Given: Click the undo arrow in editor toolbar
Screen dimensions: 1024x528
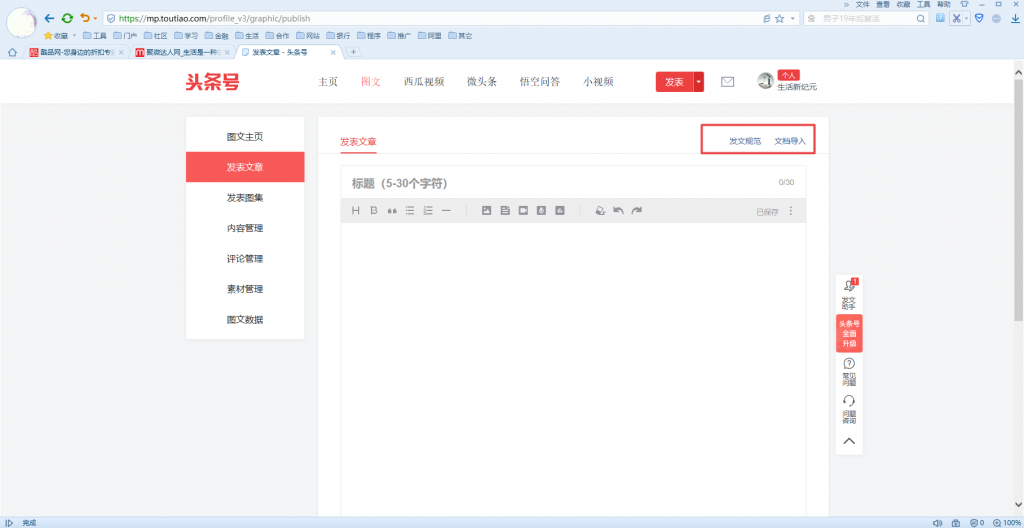Looking at the screenshot, I should pos(618,211).
